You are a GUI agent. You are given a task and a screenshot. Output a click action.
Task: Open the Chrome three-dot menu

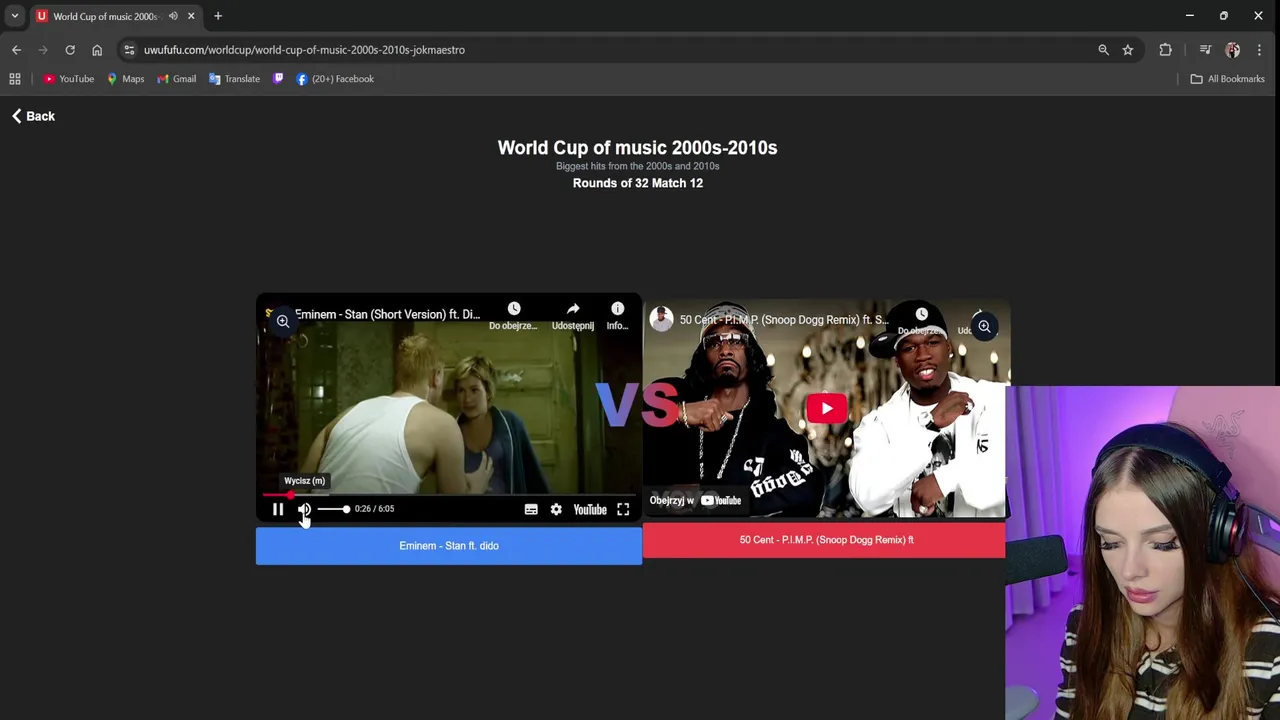pyautogui.click(x=1259, y=50)
